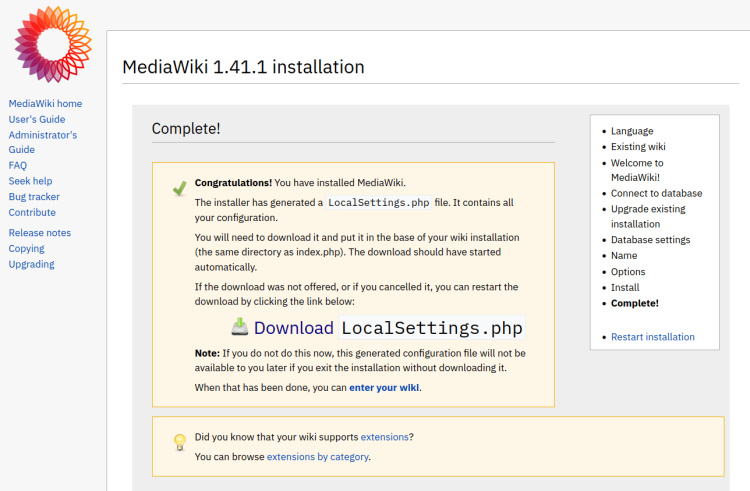Open the extensions link
Image resolution: width=750 pixels, height=491 pixels.
pos(384,437)
